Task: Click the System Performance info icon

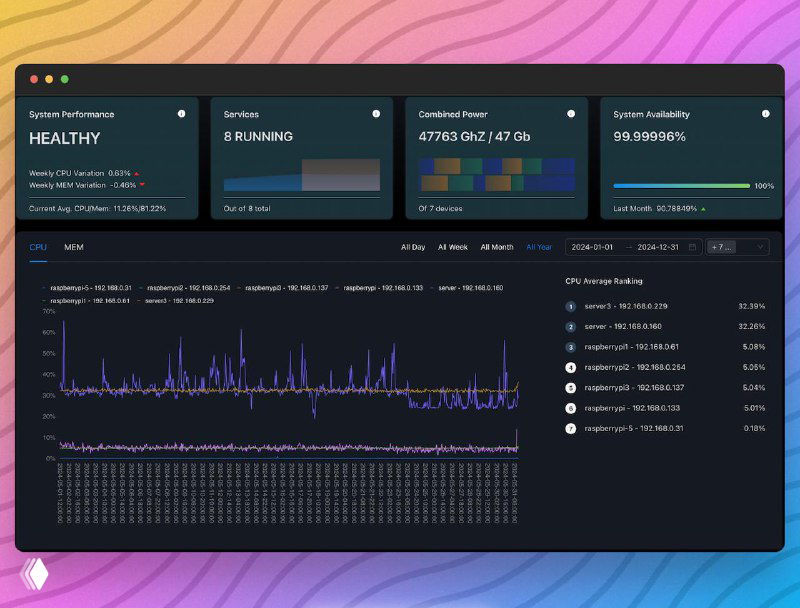Action: tap(182, 113)
